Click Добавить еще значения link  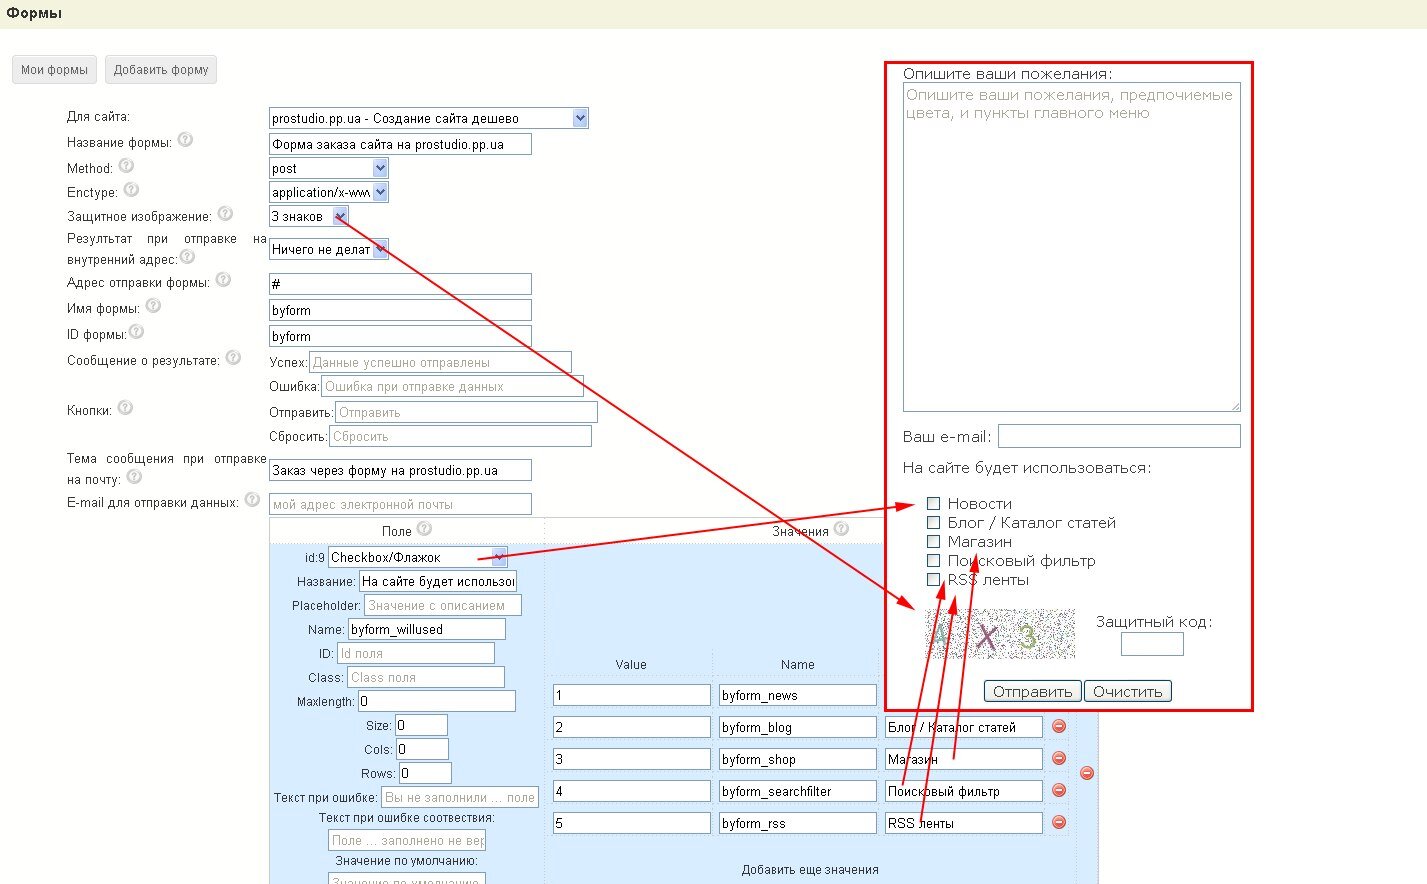click(x=810, y=869)
